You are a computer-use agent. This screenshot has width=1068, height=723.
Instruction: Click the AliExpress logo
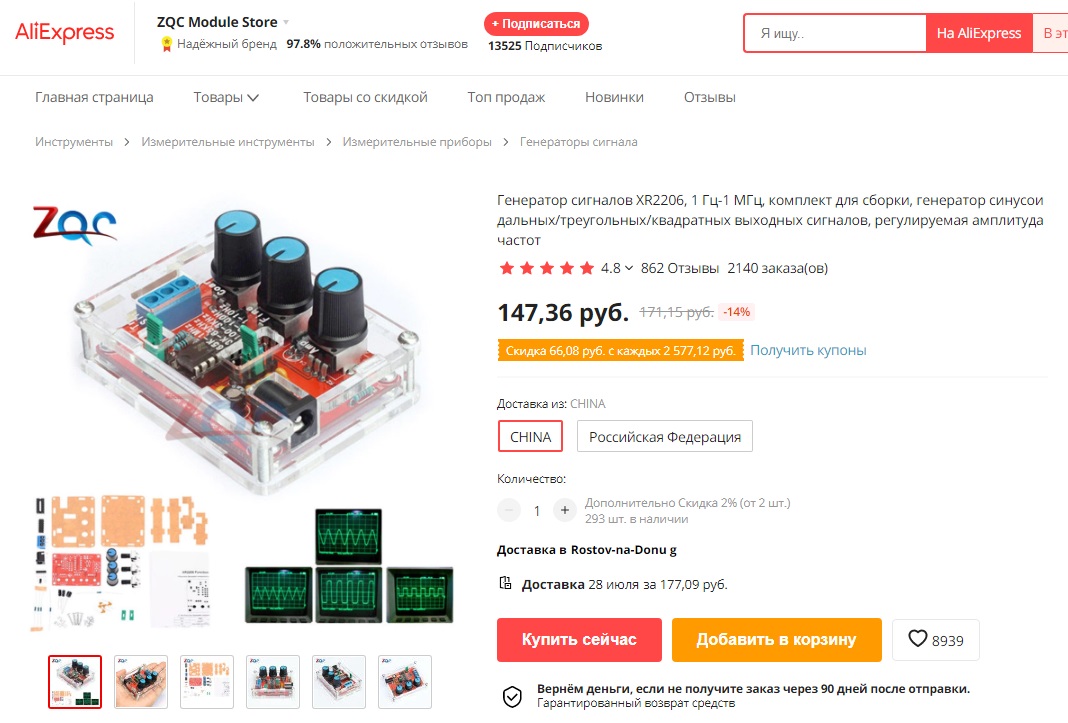65,32
